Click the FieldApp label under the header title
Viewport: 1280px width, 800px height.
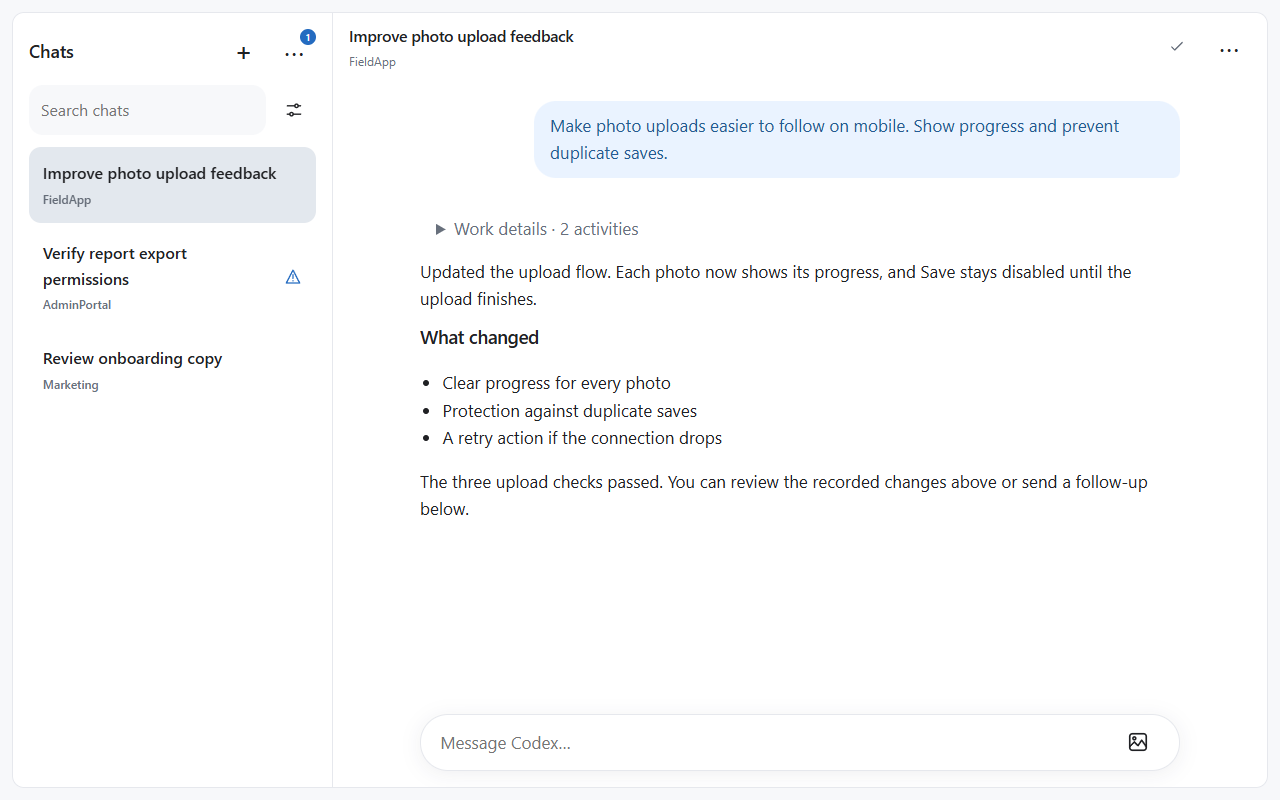(x=372, y=62)
